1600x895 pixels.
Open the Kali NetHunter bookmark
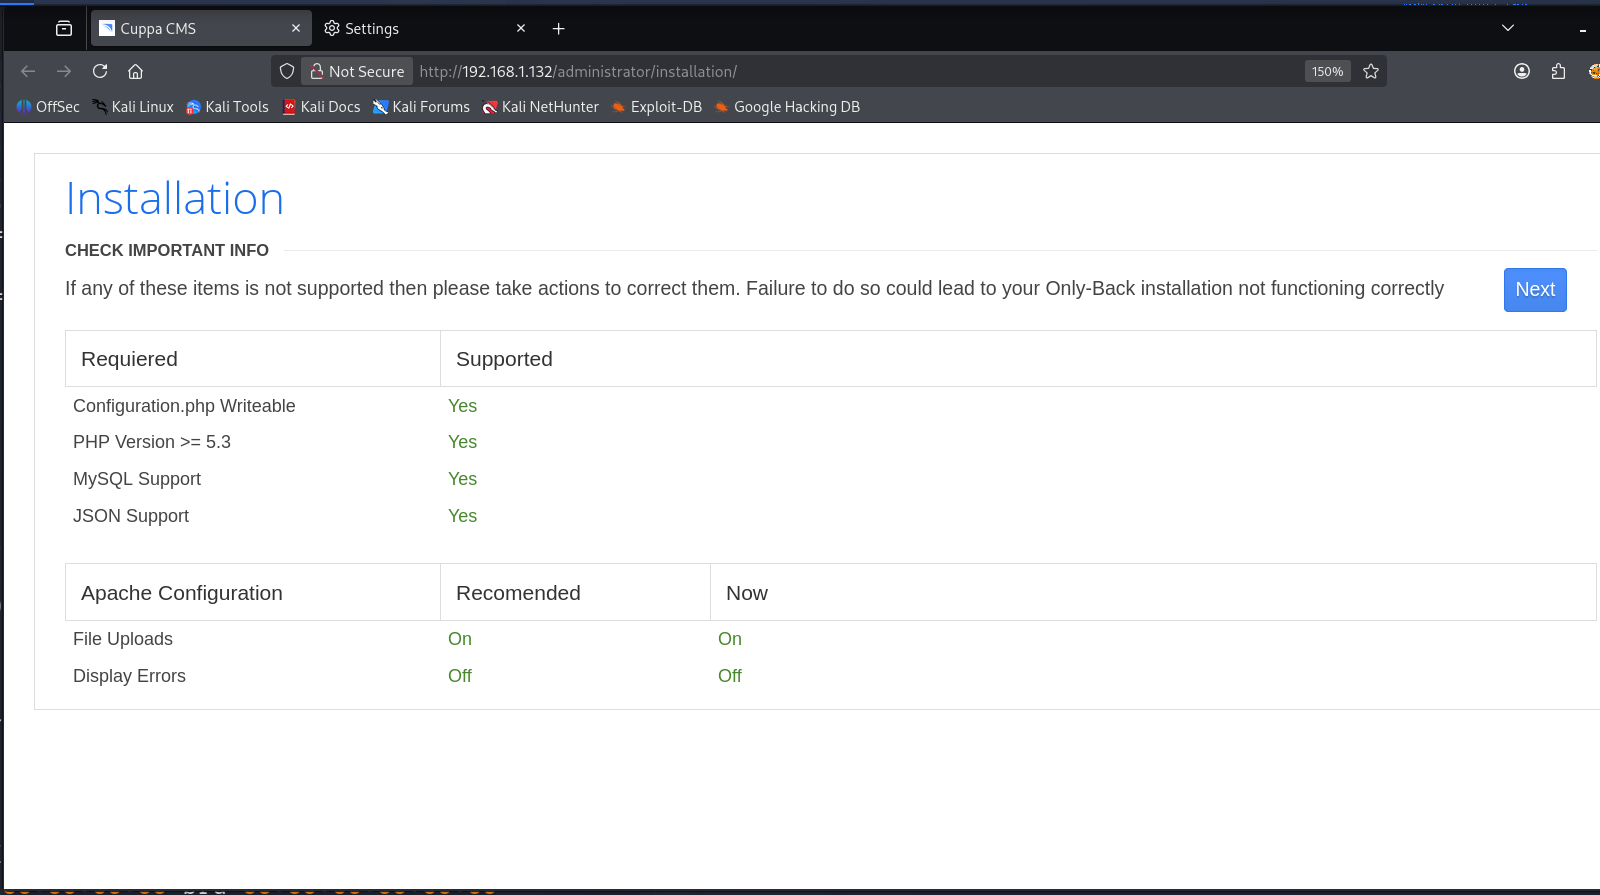(540, 107)
